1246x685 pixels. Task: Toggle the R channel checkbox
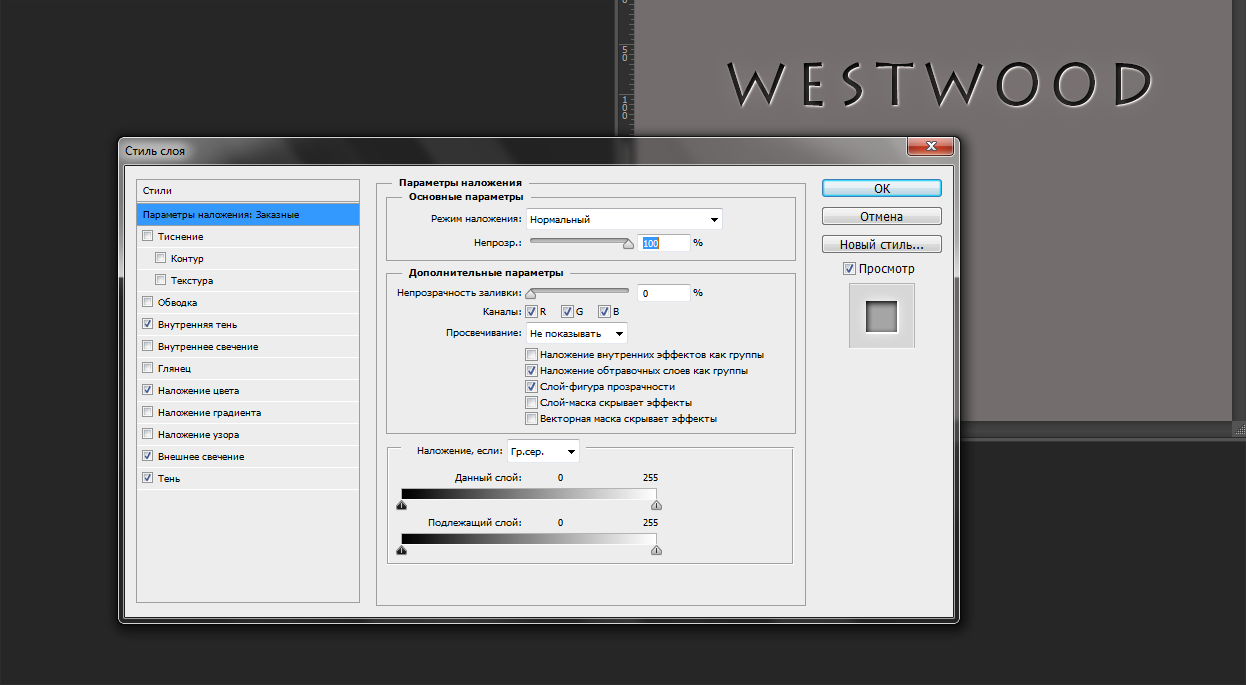click(x=531, y=312)
